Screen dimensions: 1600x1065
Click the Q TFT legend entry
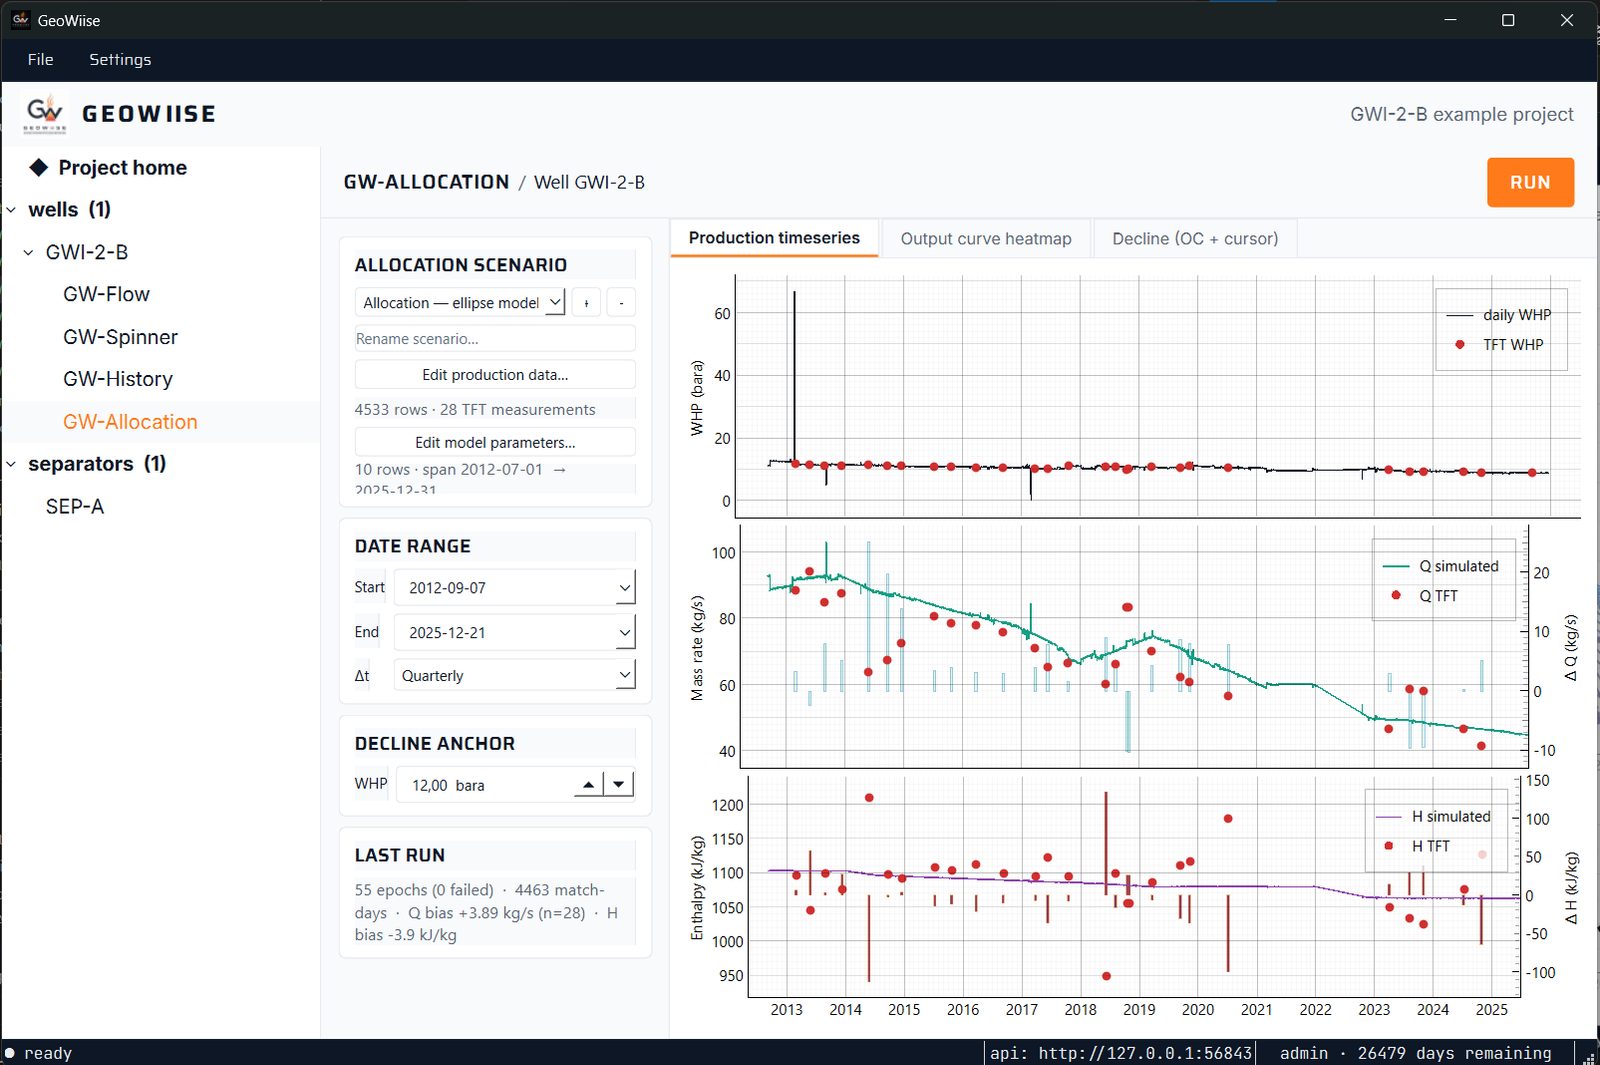[x=1424, y=596]
